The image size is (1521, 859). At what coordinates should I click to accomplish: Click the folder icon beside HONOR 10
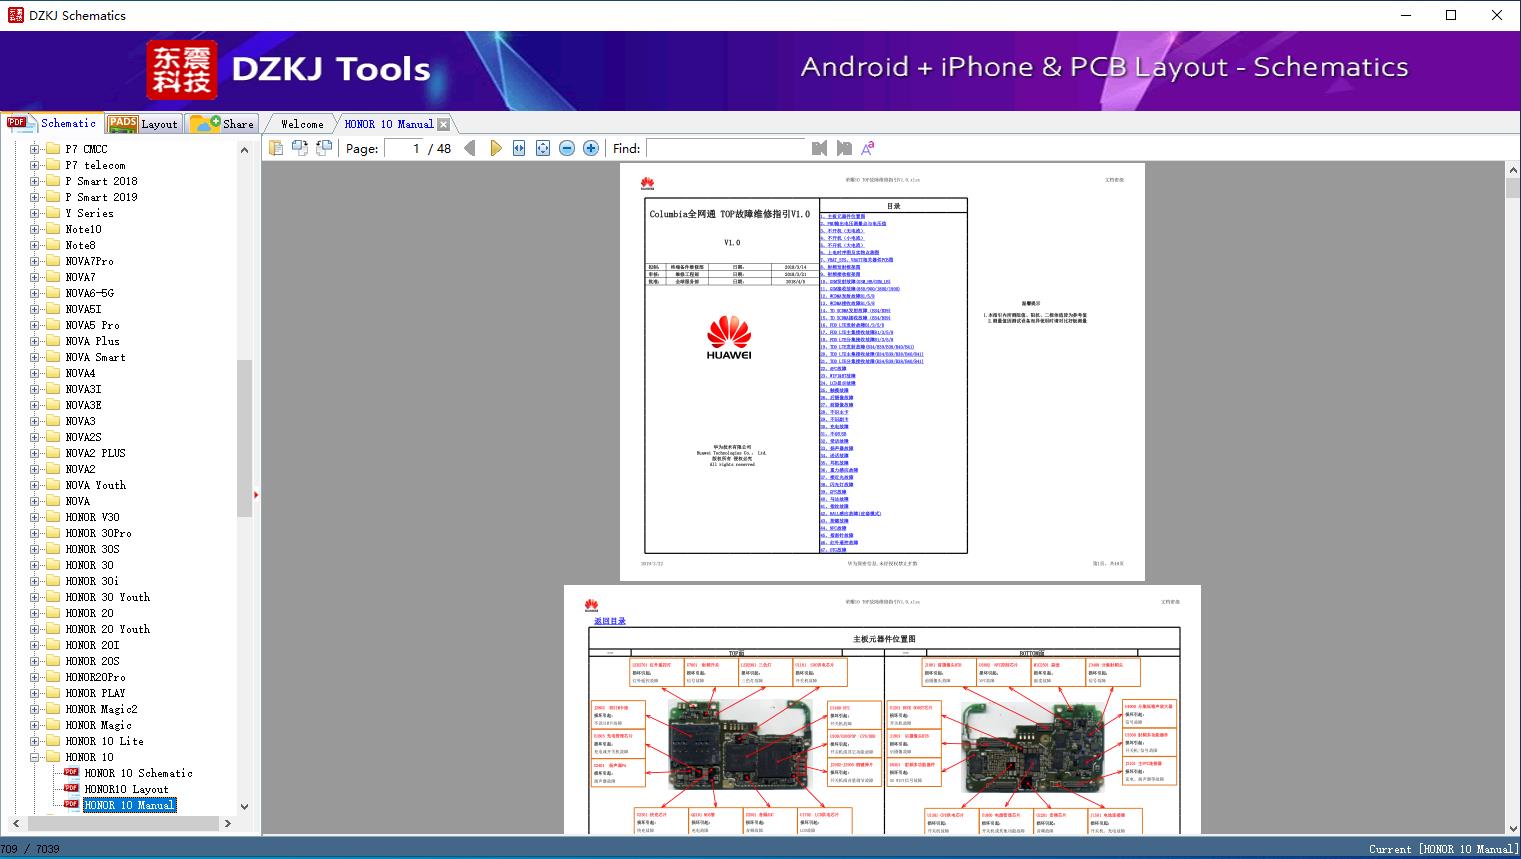tap(53, 757)
